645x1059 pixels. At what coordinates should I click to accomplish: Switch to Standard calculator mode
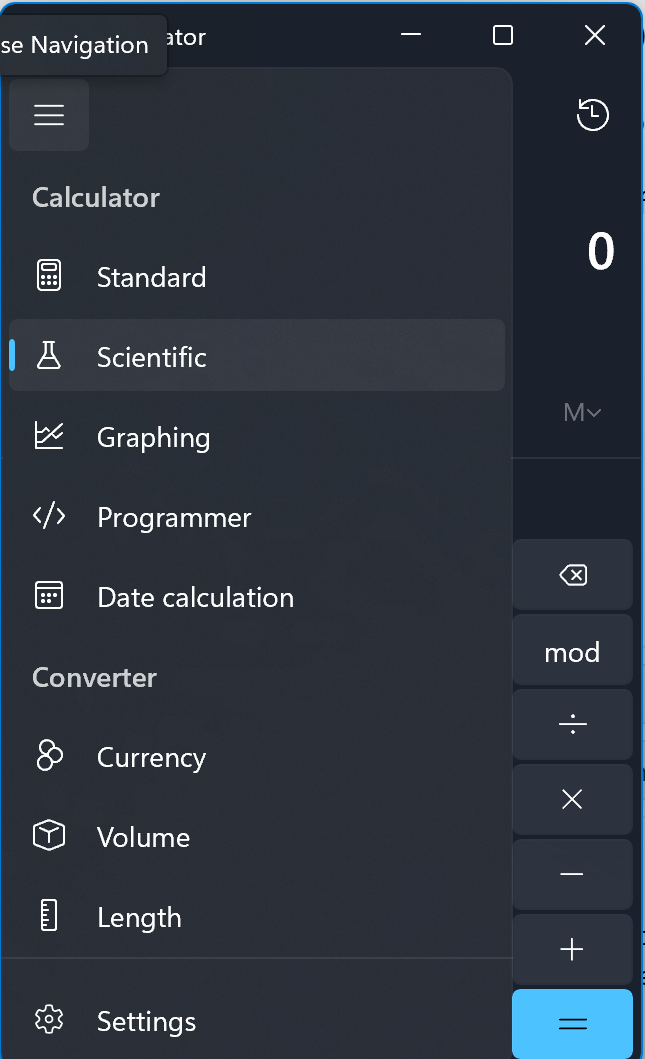(x=152, y=277)
